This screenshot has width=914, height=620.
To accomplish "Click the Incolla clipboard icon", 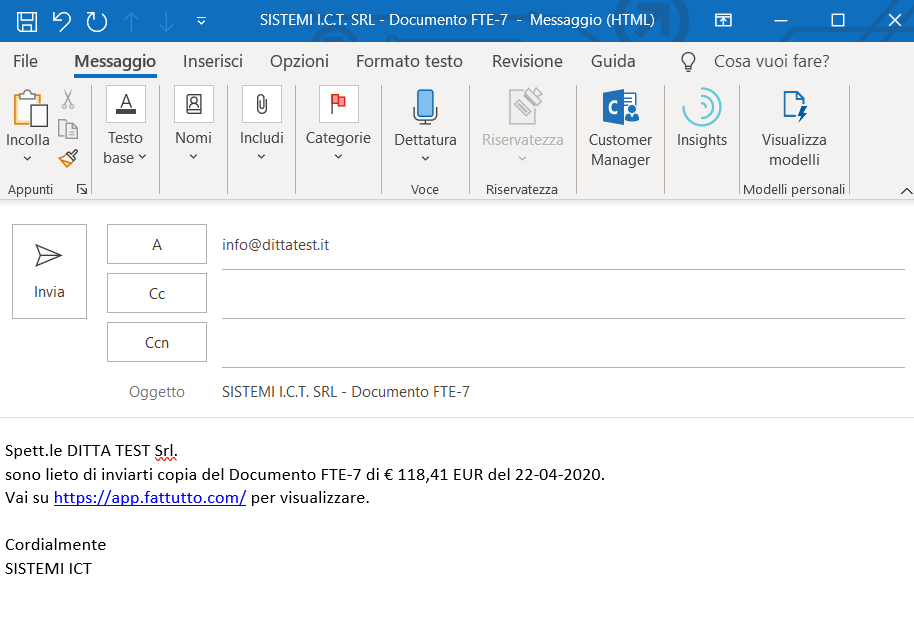I will tap(30, 108).
